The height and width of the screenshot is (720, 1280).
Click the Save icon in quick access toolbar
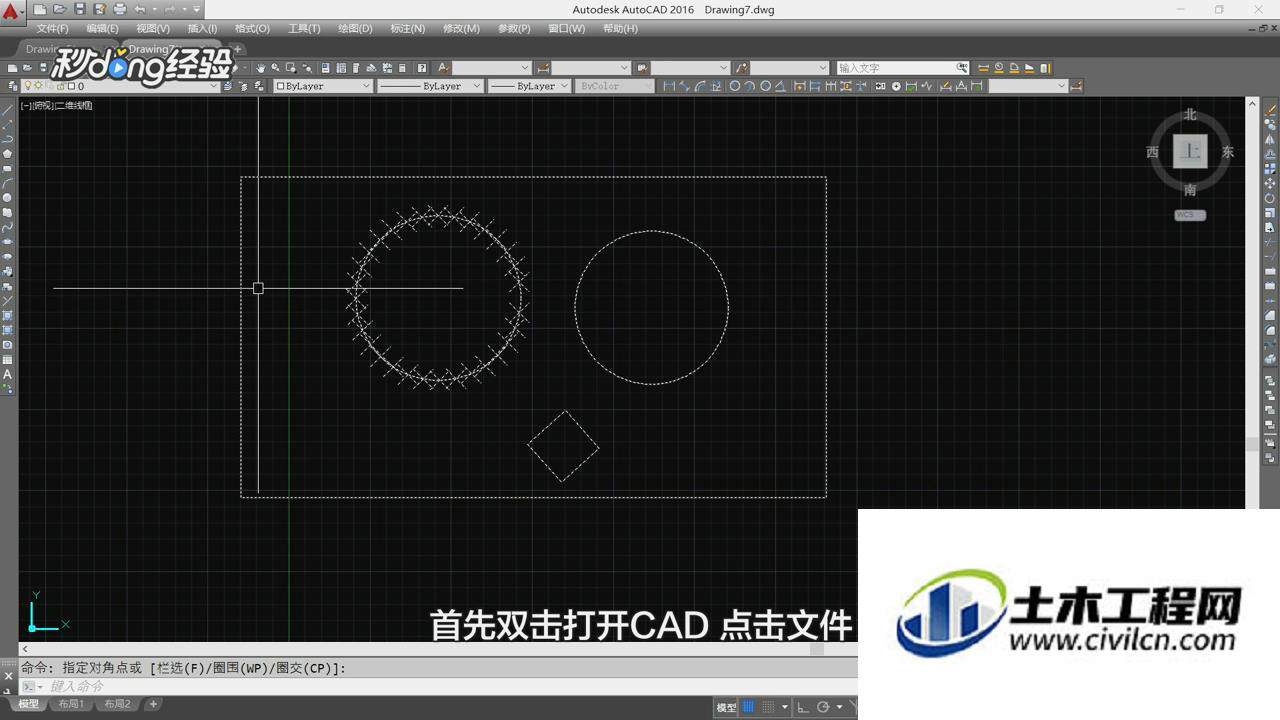coord(80,9)
